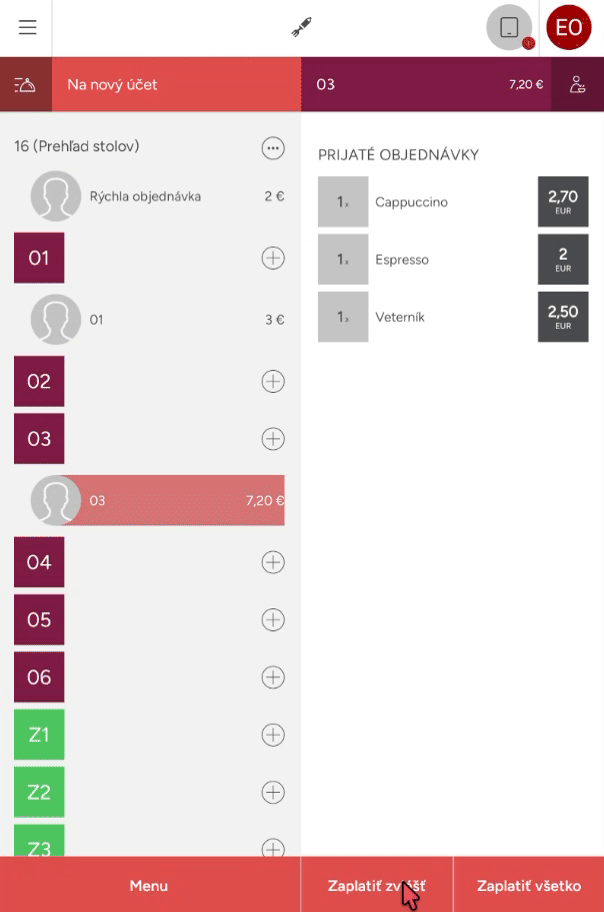Image resolution: width=604 pixels, height=912 pixels.
Task: Open the EO user profile avatar
Action: click(569, 28)
